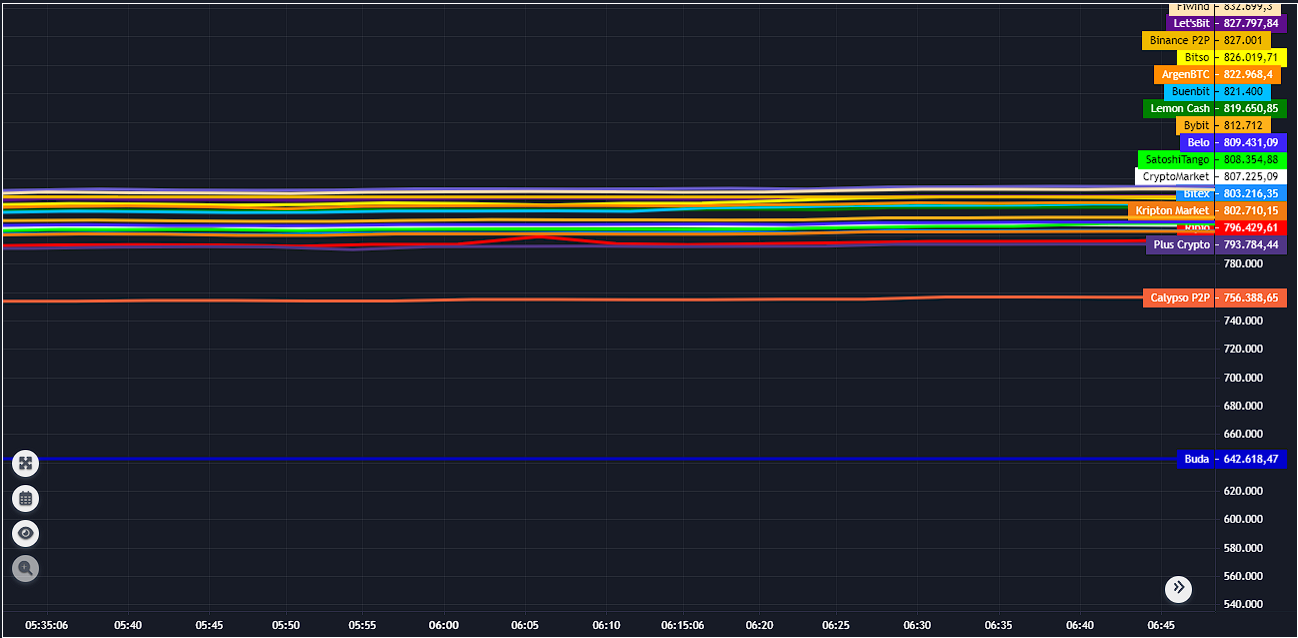Select the Plus Crypto series label
The width and height of the screenshot is (1298, 638).
1181,244
